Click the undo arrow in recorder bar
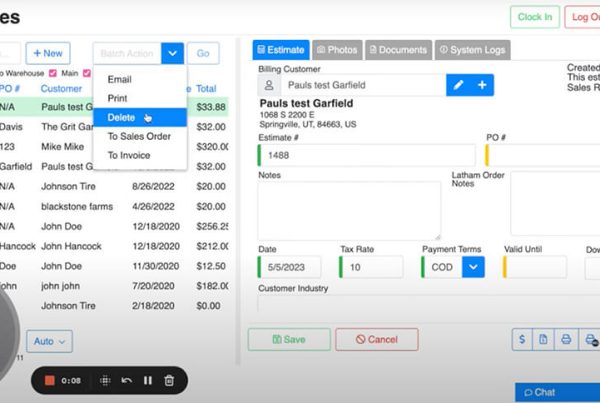The height and width of the screenshot is (403, 600). 126,380
